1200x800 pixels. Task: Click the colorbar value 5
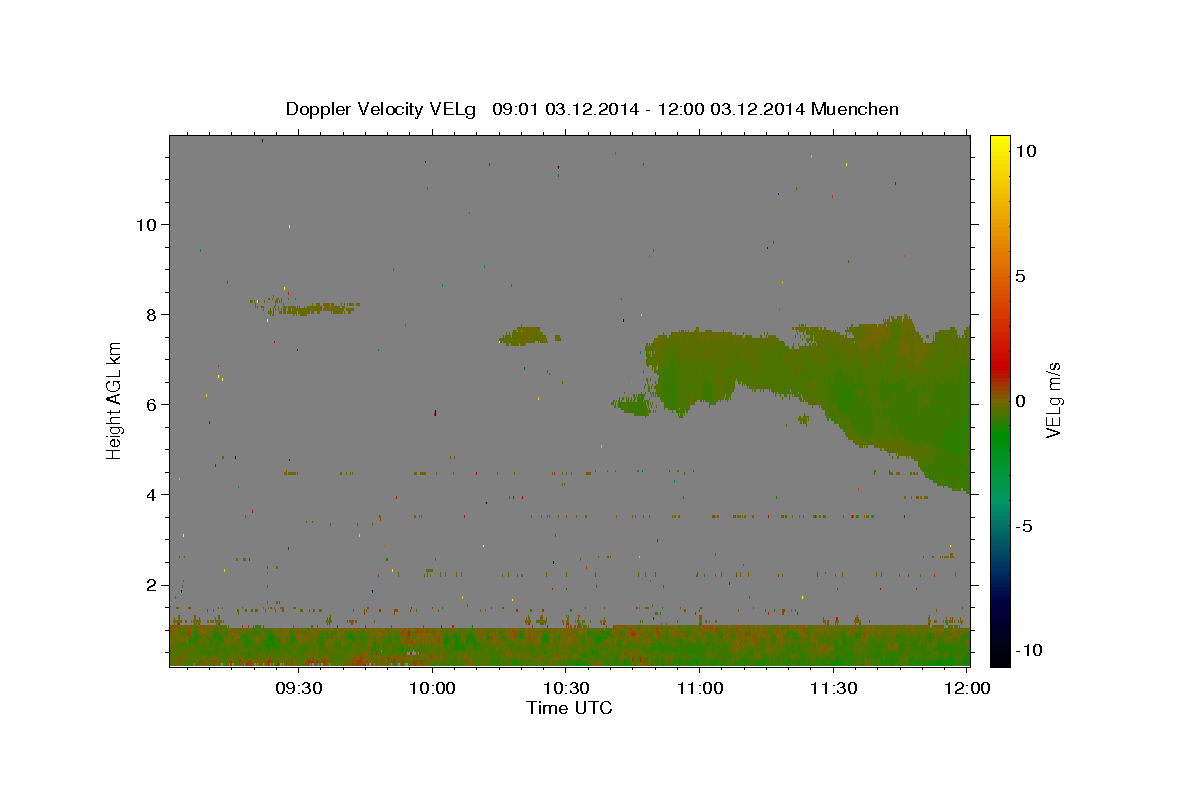click(x=1020, y=276)
